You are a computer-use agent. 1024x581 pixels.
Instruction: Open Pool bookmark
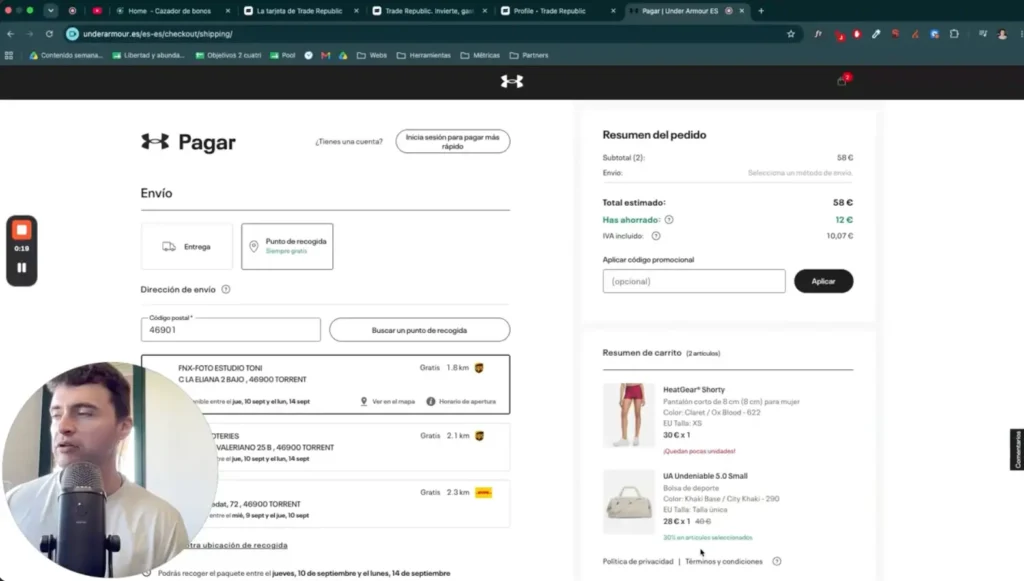click(283, 55)
